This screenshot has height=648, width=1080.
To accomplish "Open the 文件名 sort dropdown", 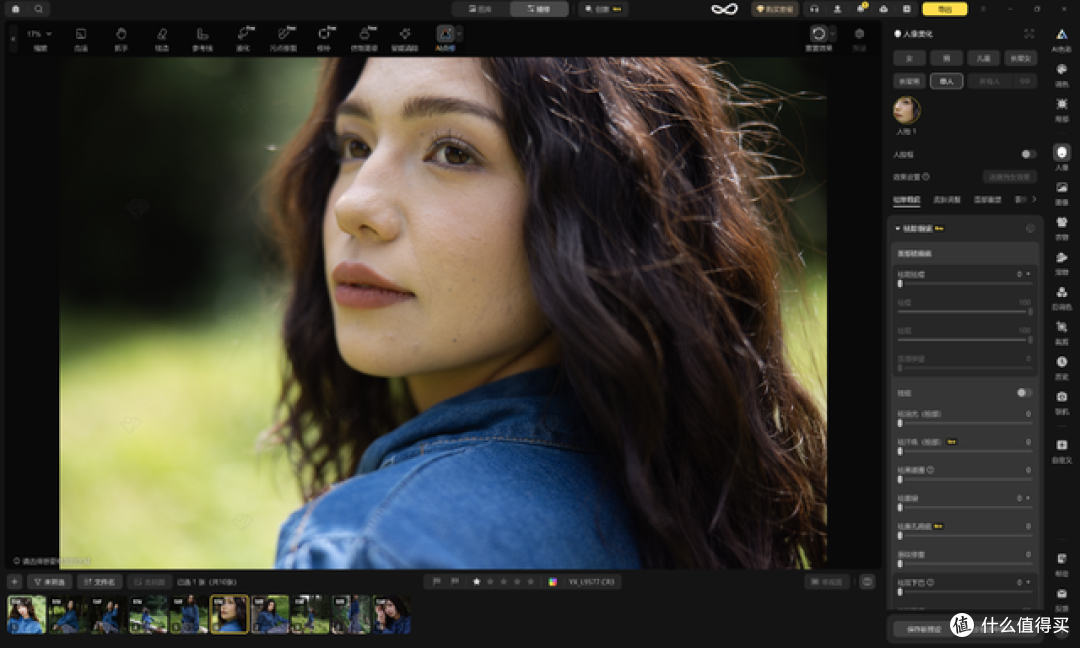I will click(99, 582).
